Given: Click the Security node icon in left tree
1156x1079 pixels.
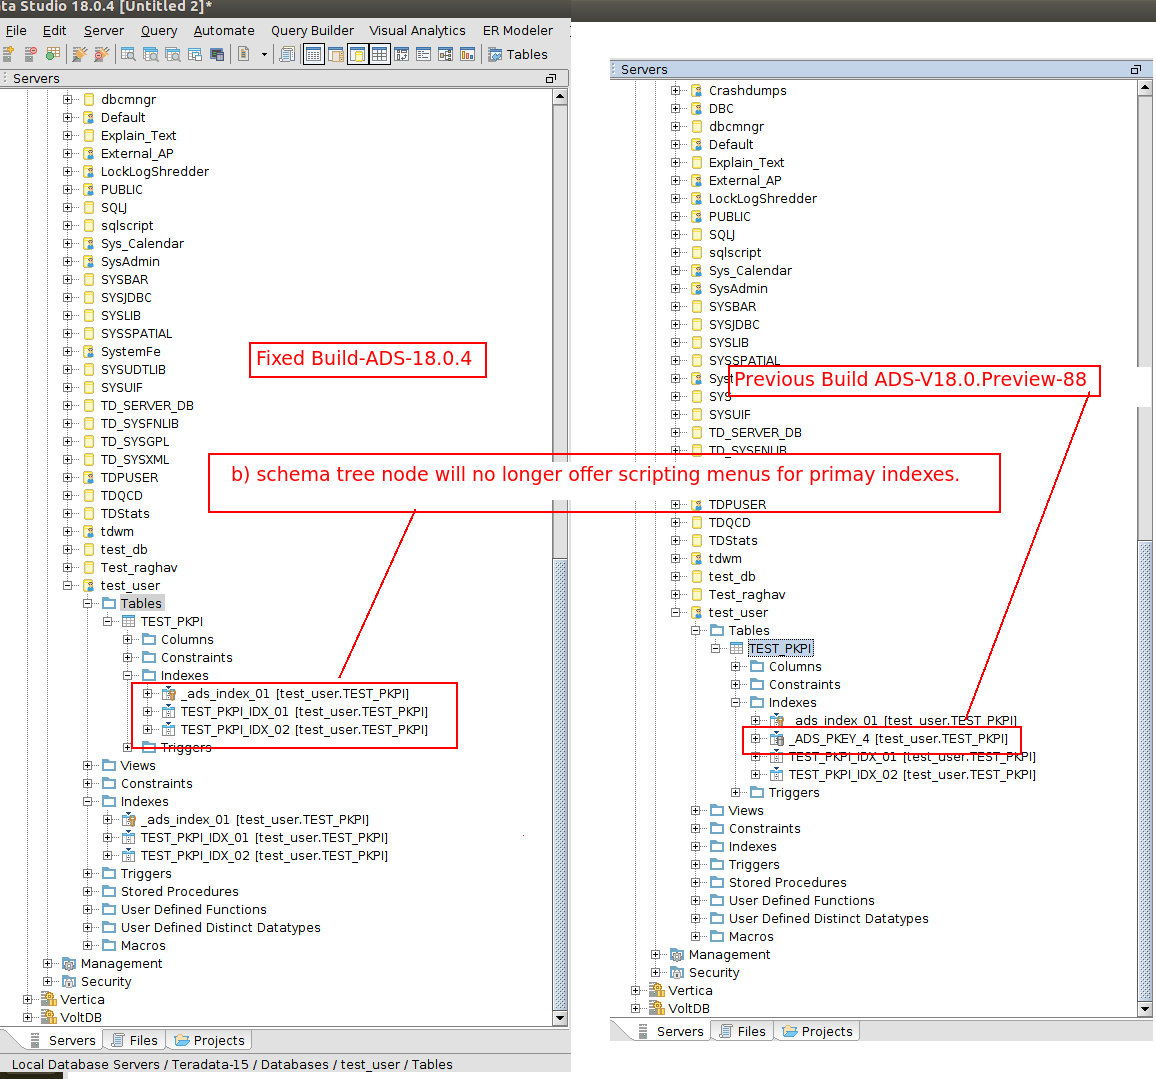Looking at the screenshot, I should 69,981.
